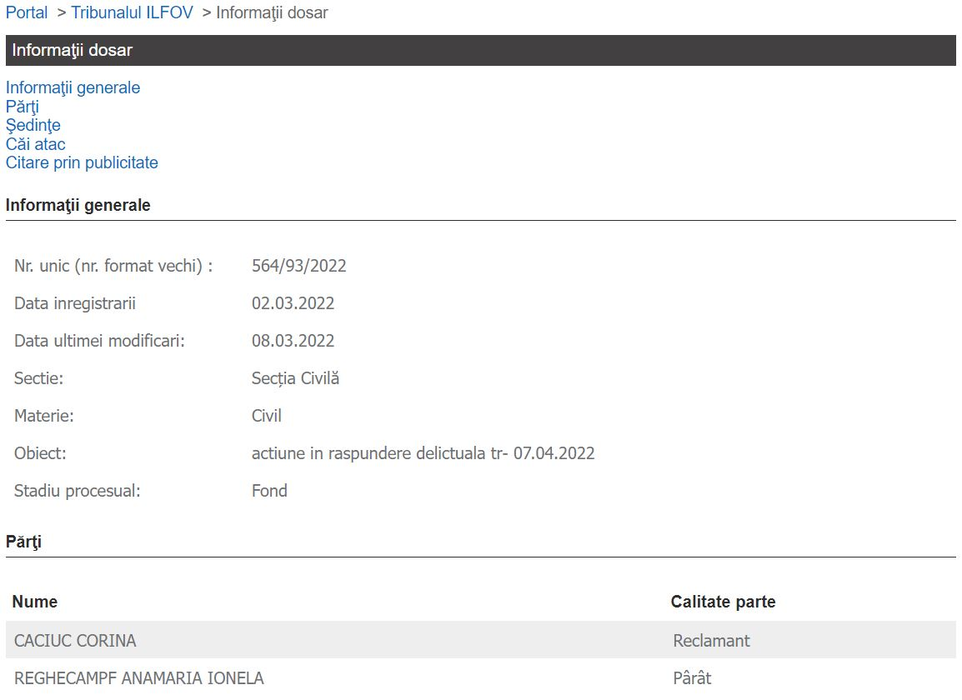Click the Materie value Civil
The width and height of the screenshot is (962, 700).
coord(266,415)
